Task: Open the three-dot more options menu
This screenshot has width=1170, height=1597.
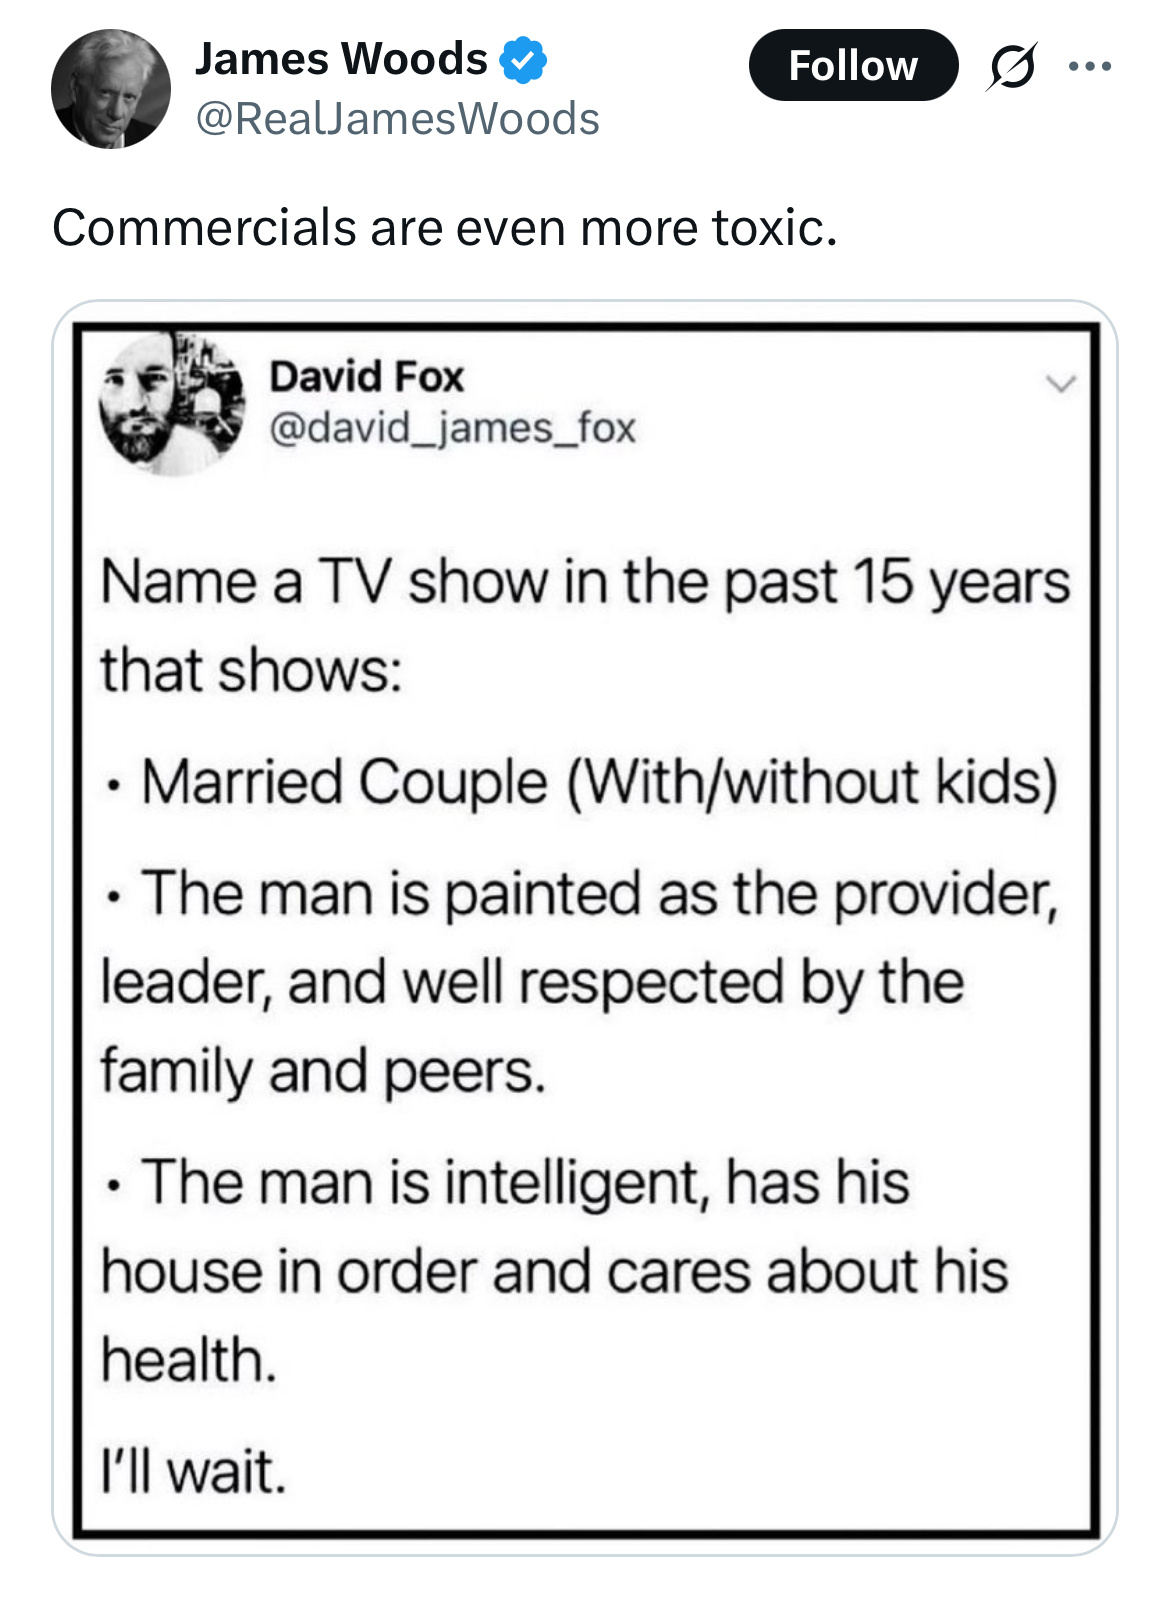Action: [x=1089, y=67]
